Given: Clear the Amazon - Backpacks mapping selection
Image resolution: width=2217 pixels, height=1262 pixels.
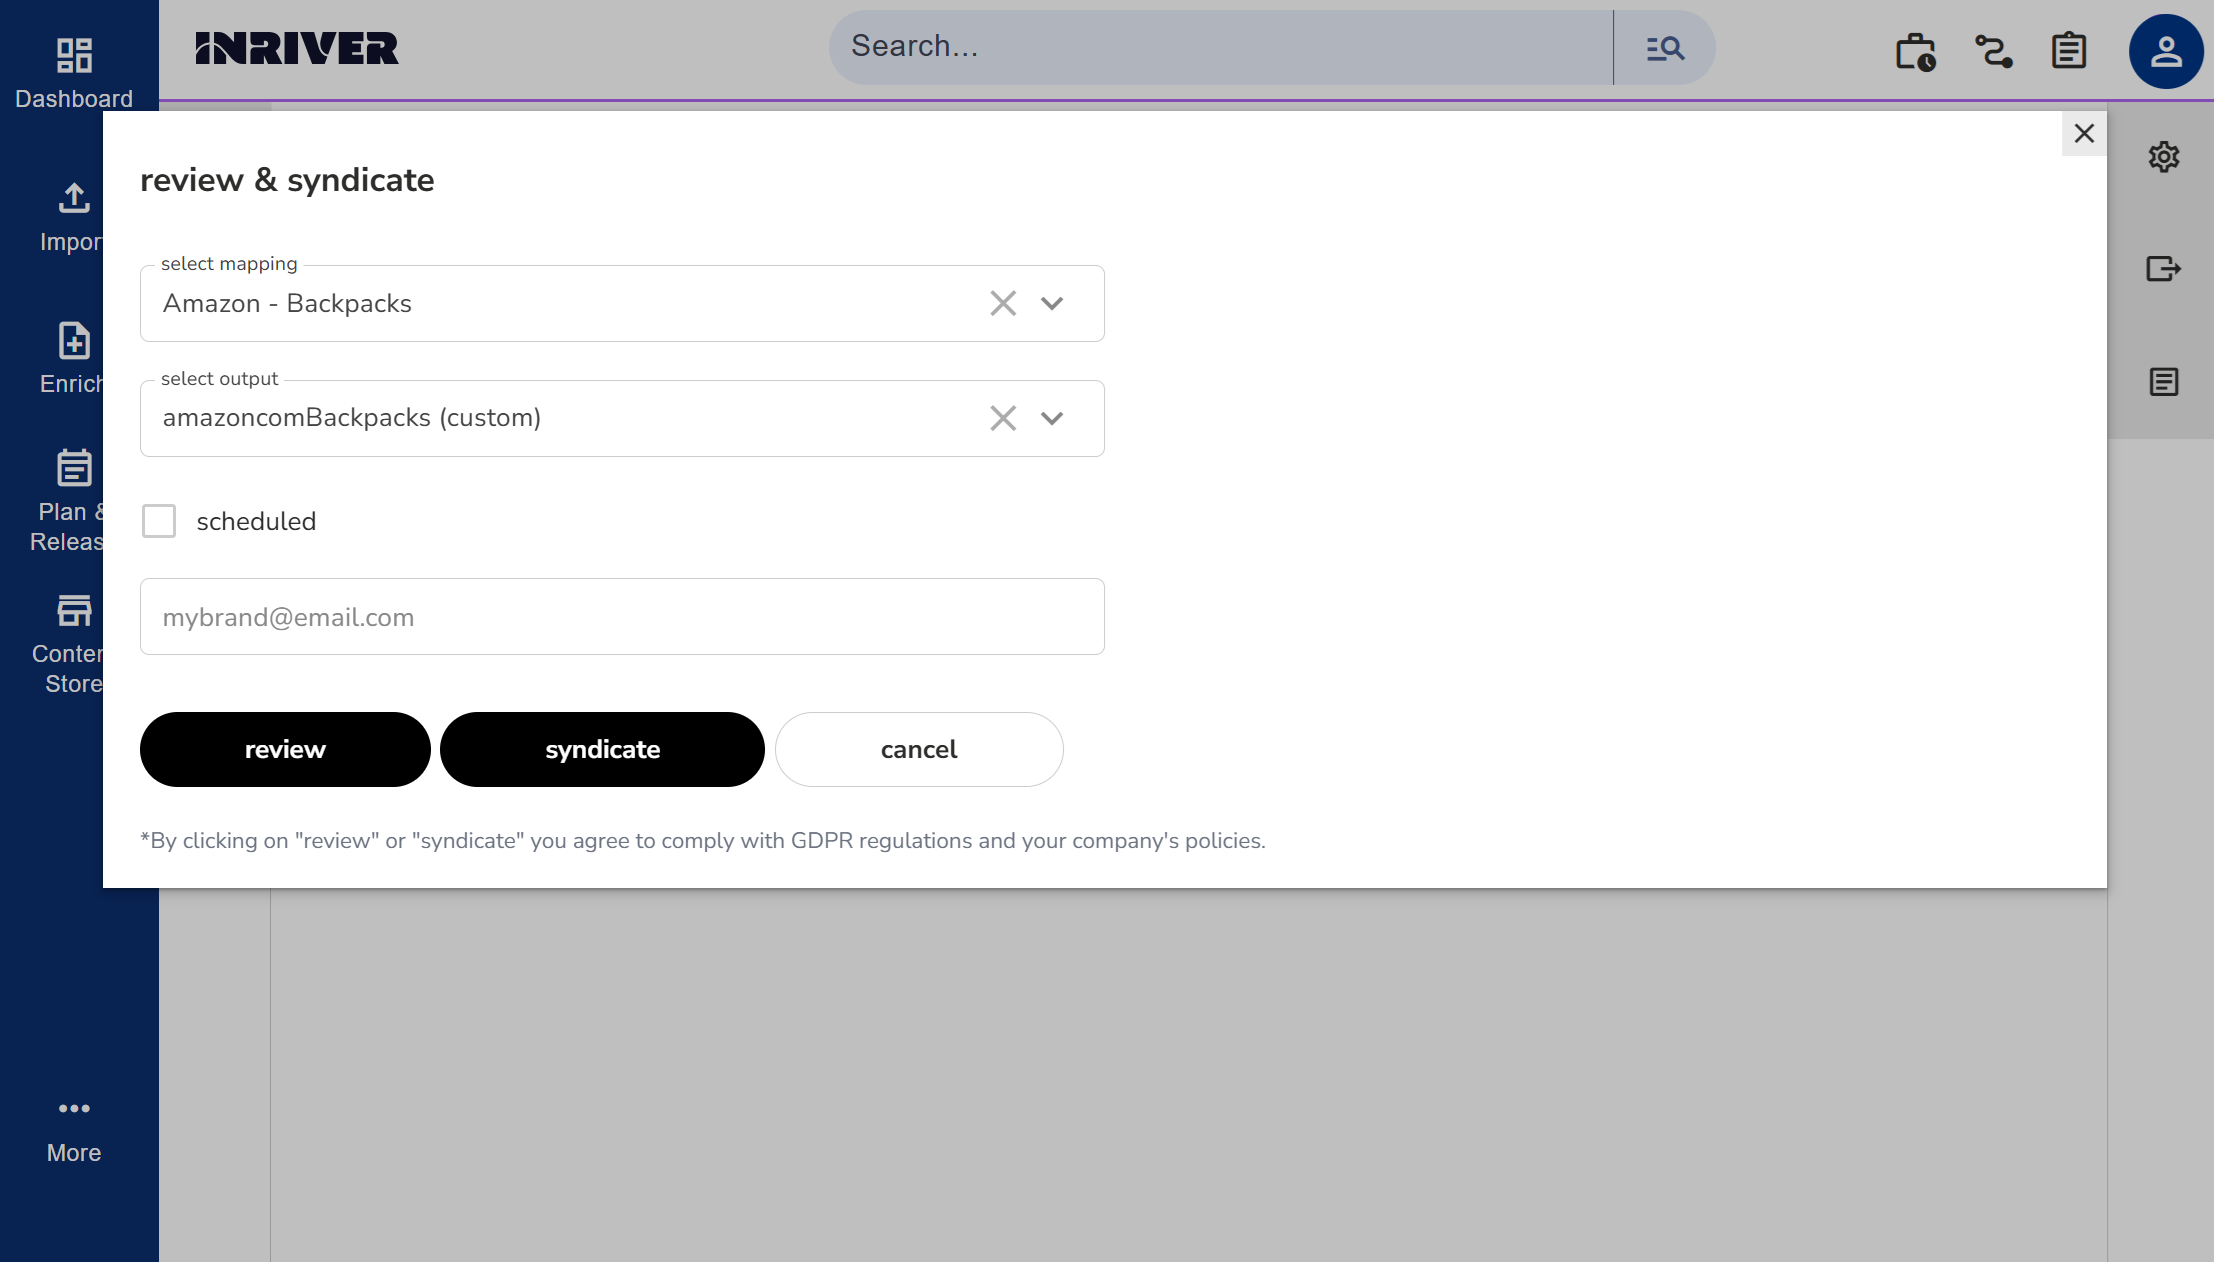Looking at the screenshot, I should [1003, 303].
